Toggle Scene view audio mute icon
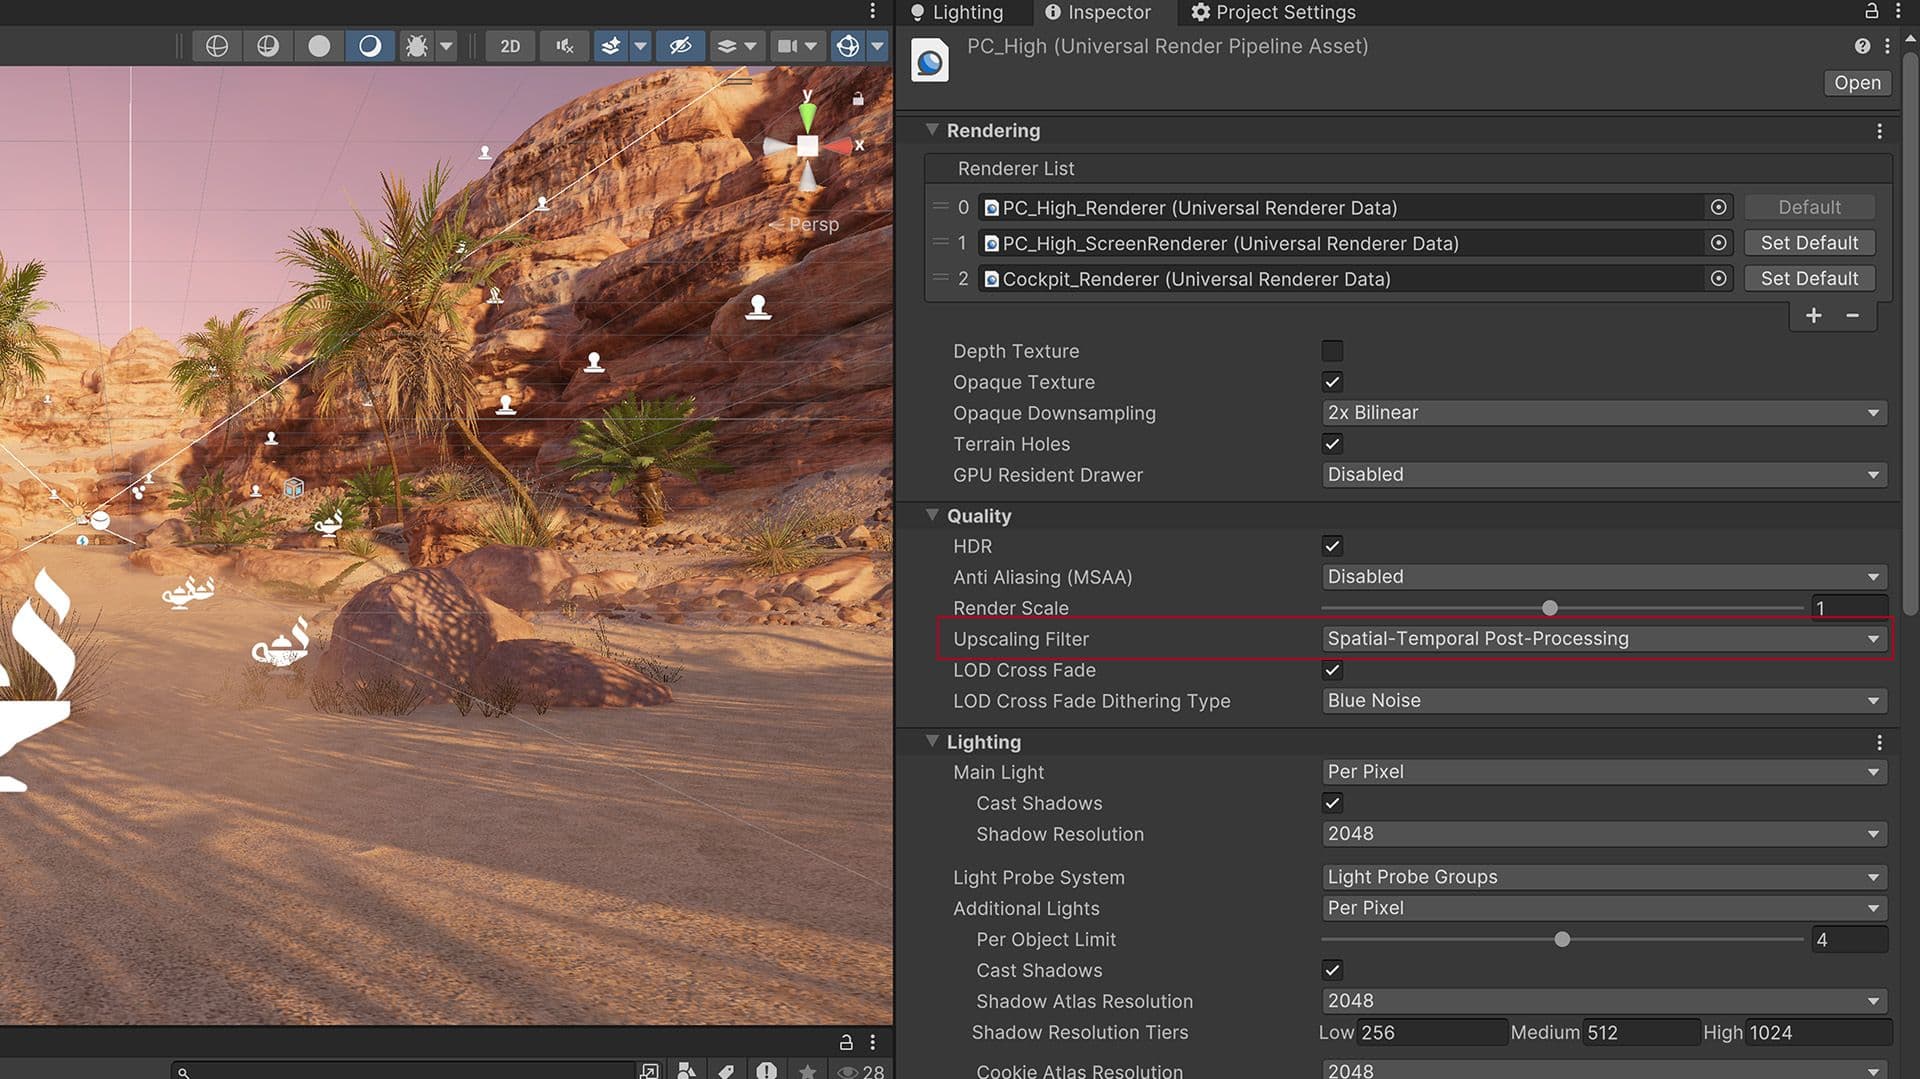This screenshot has width=1920, height=1079. coord(564,45)
